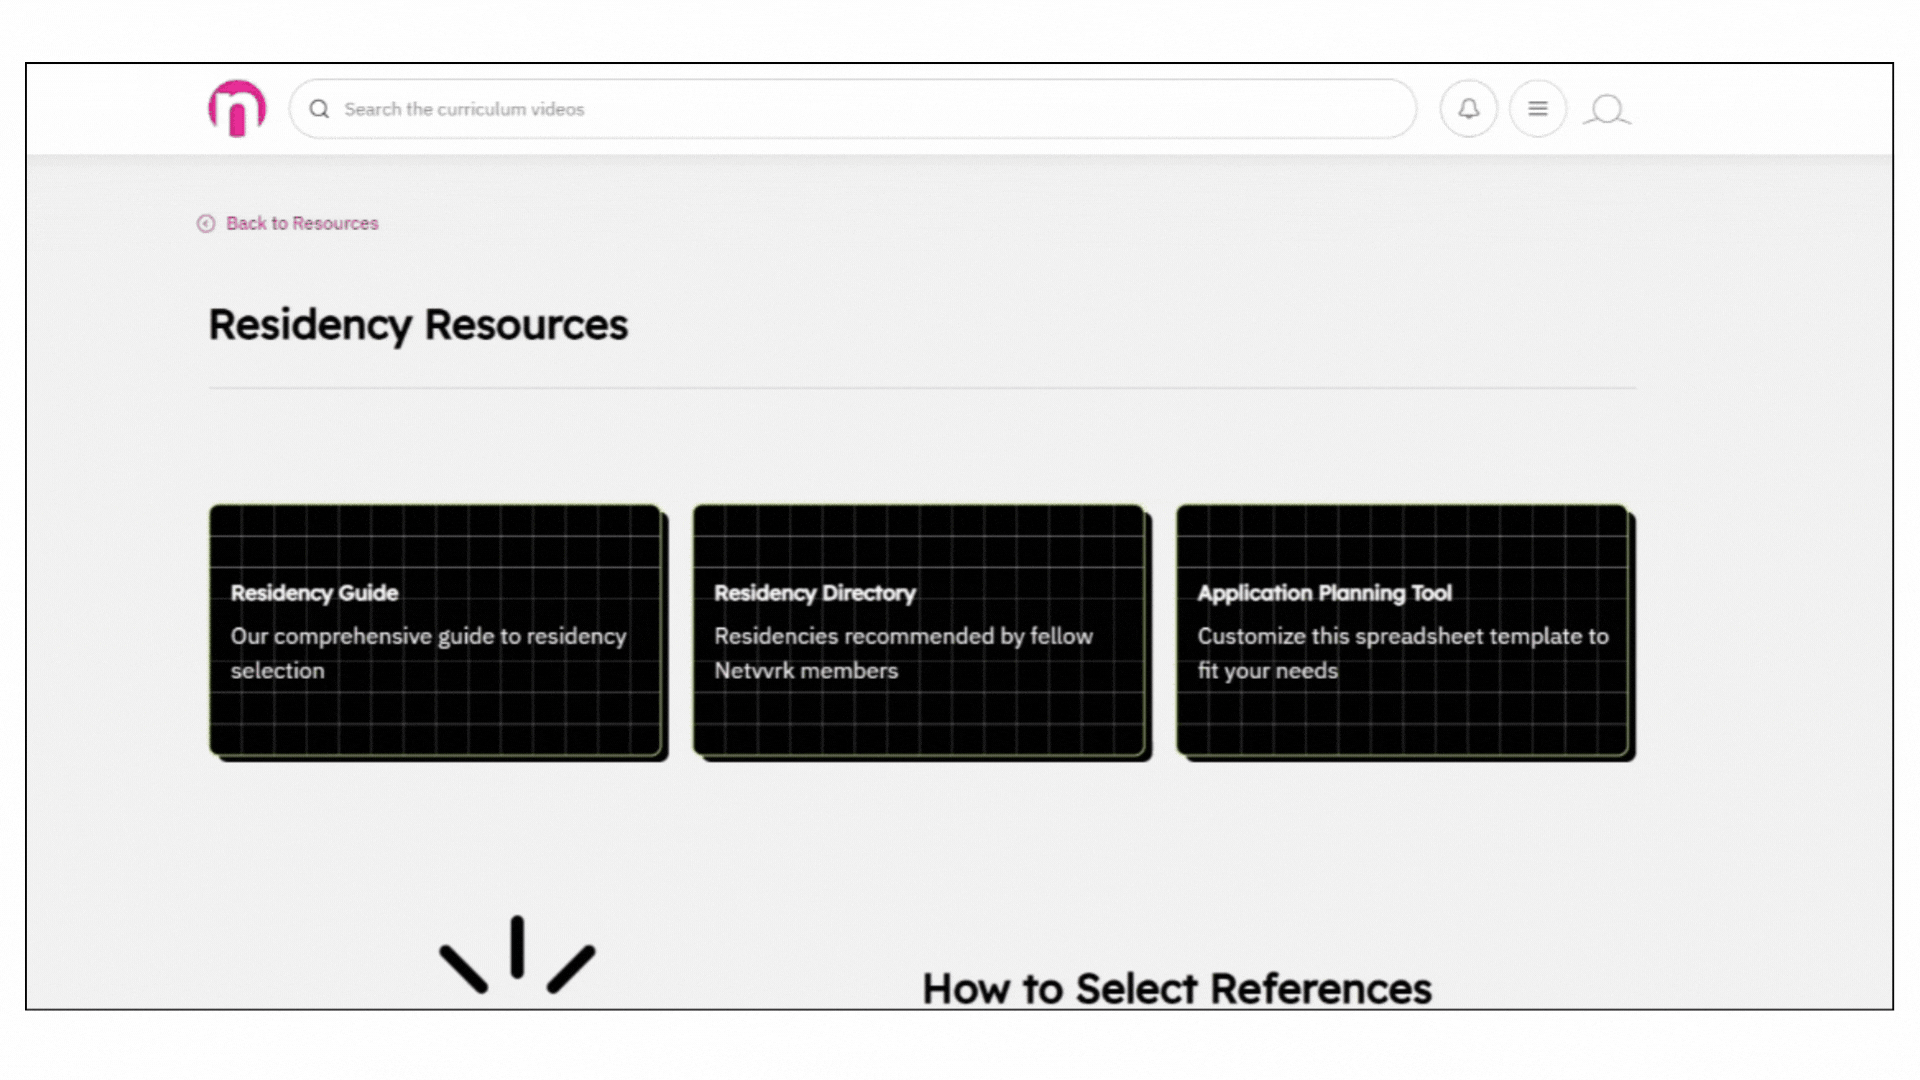Click the grid background atop Application Planning card

pyautogui.click(x=1402, y=537)
